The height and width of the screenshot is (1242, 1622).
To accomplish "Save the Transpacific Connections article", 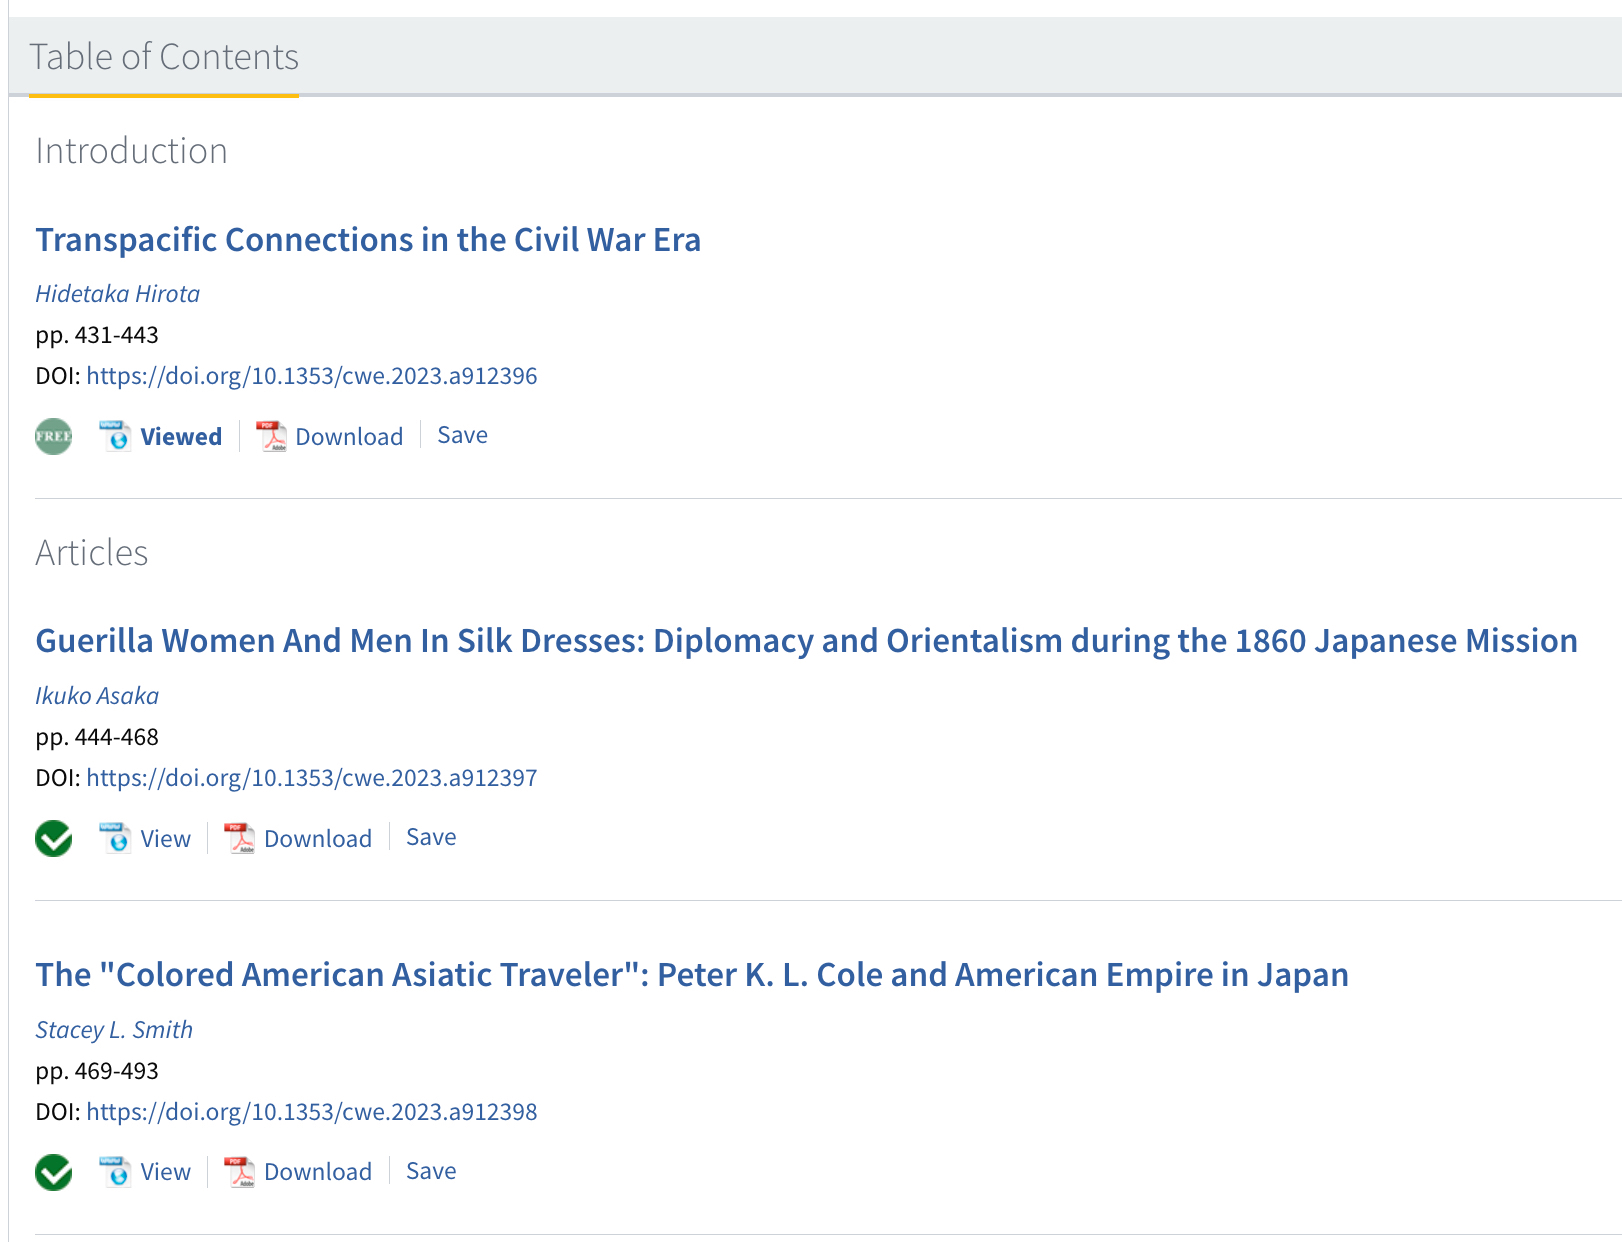I will point(462,436).
